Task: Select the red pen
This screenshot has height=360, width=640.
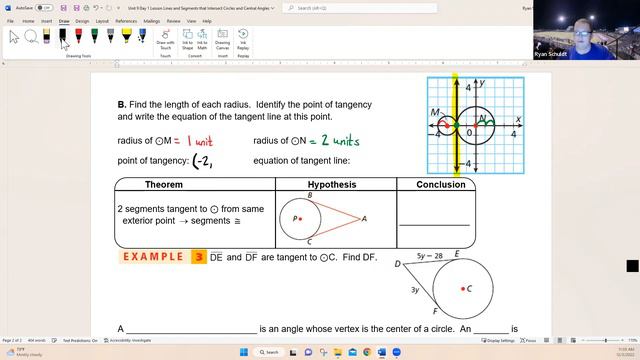Action: (x=78, y=36)
